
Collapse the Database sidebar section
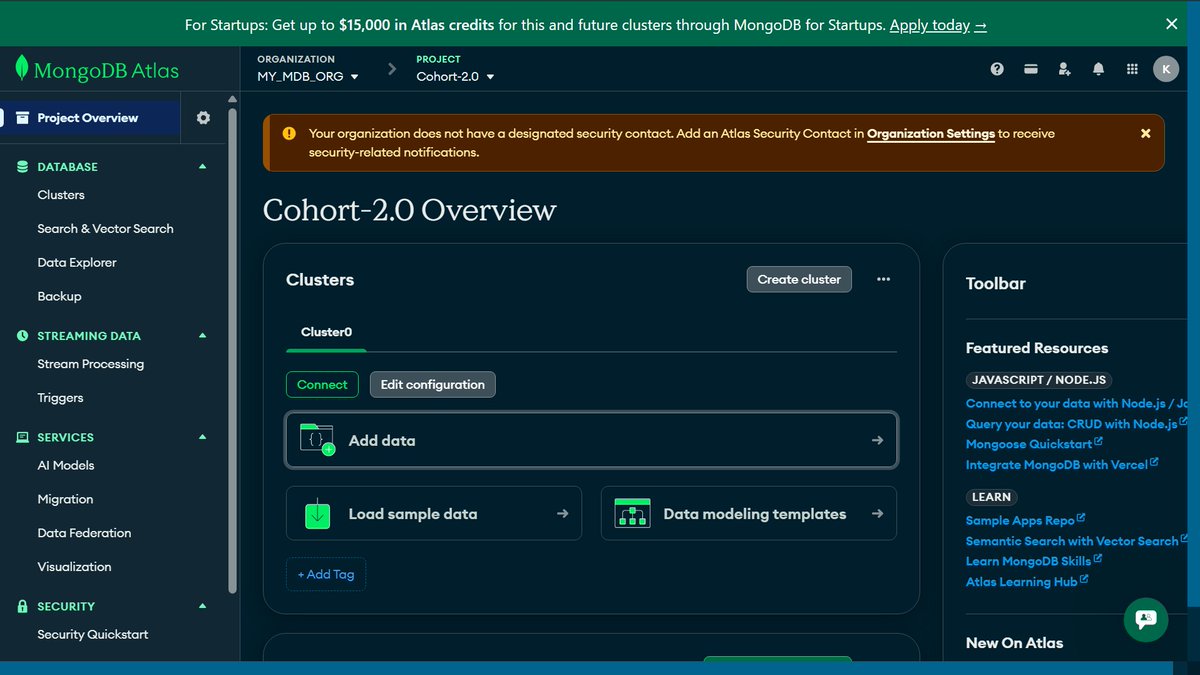203,167
